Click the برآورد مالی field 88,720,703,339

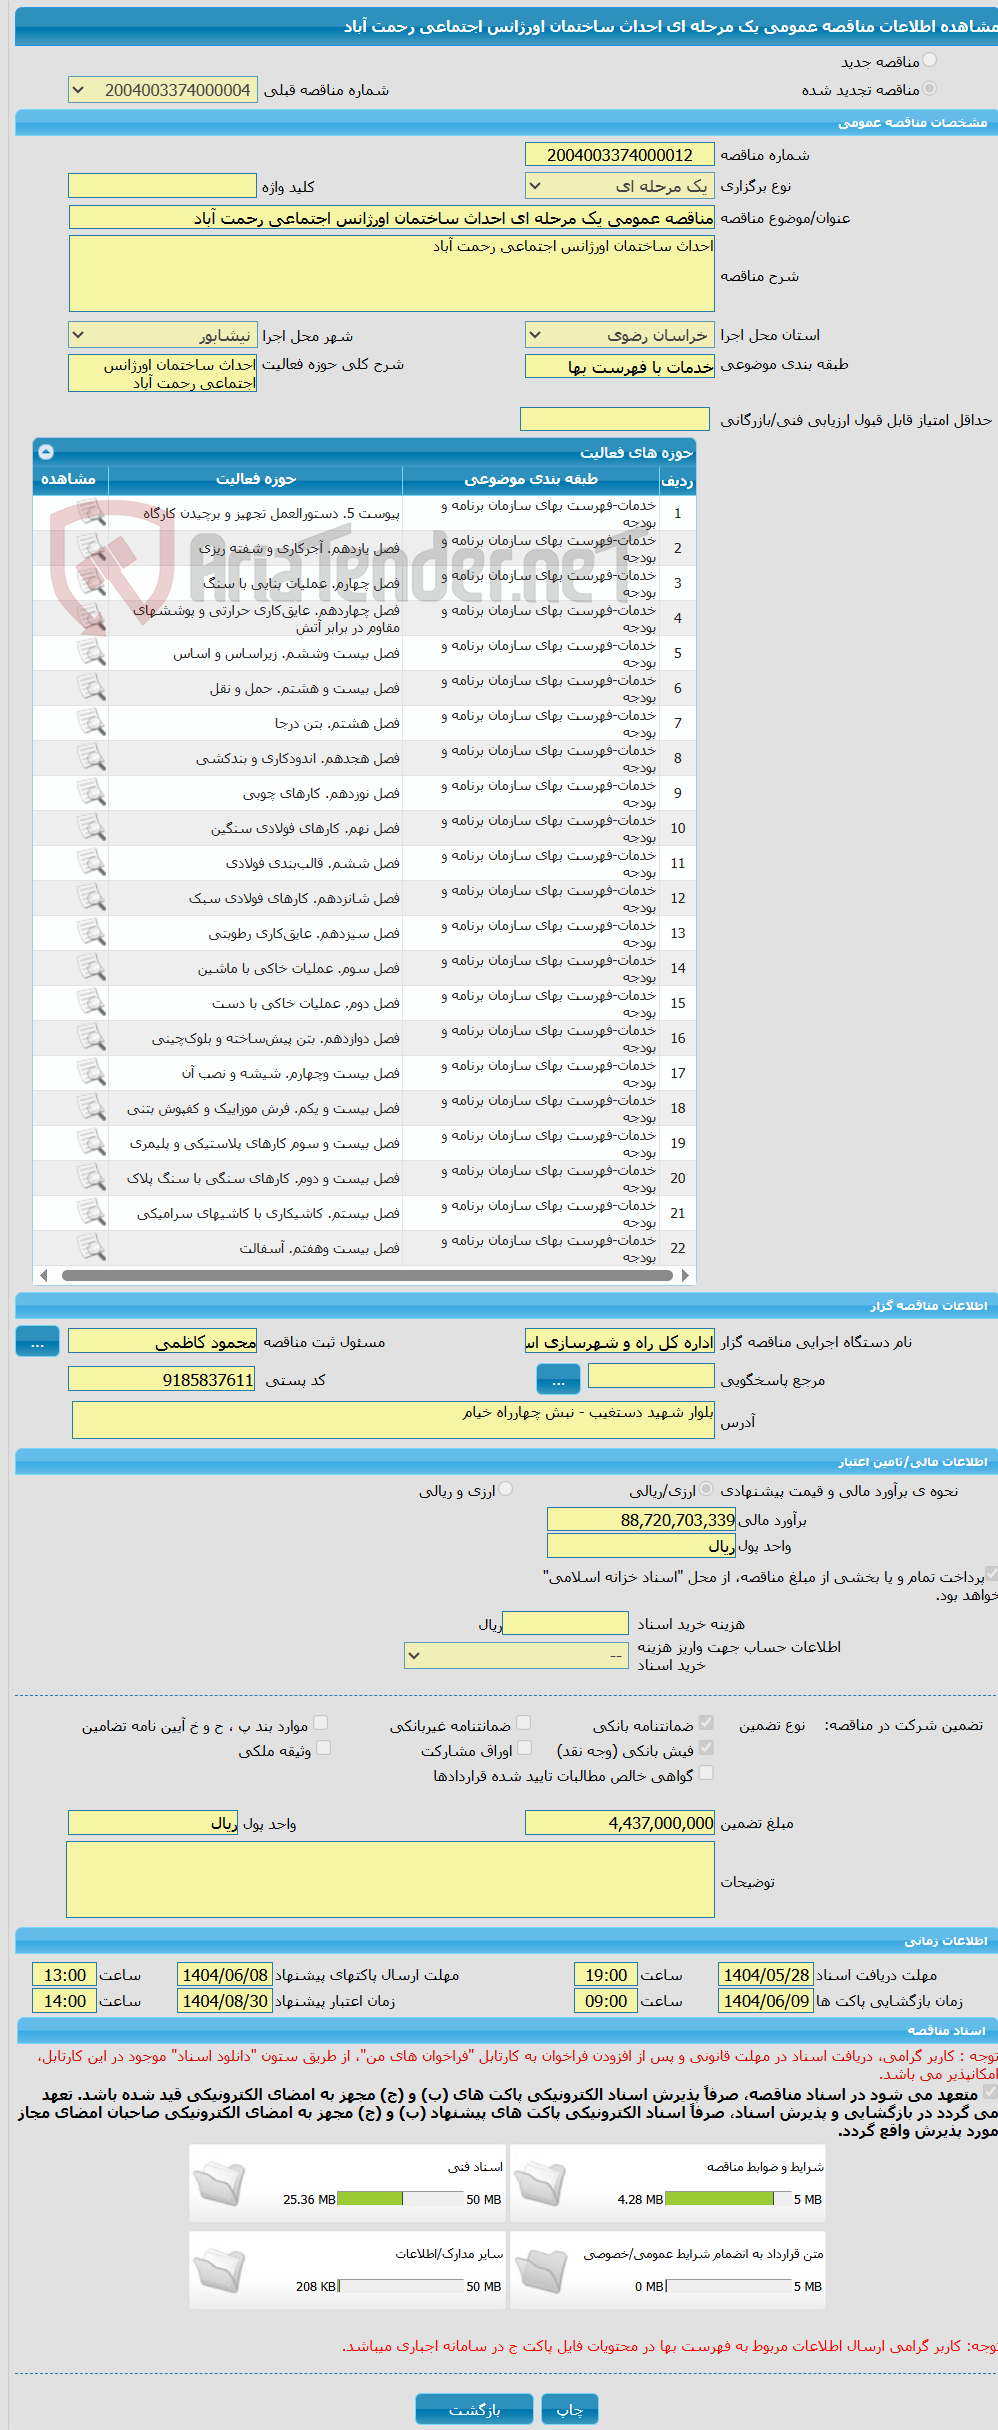point(642,1520)
